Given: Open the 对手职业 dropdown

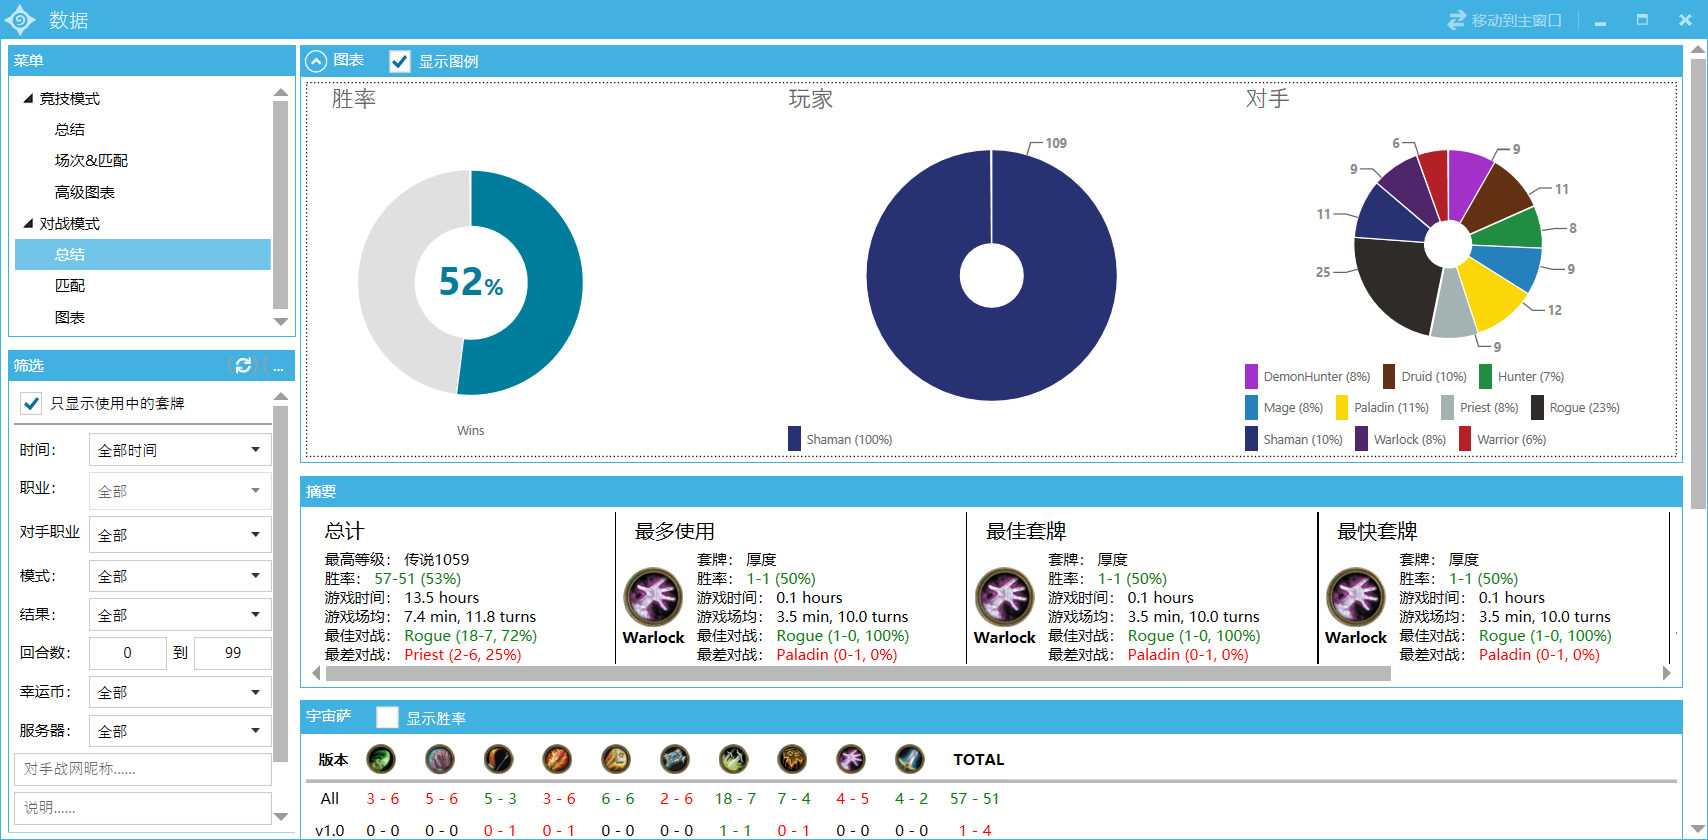Looking at the screenshot, I should click(180, 535).
